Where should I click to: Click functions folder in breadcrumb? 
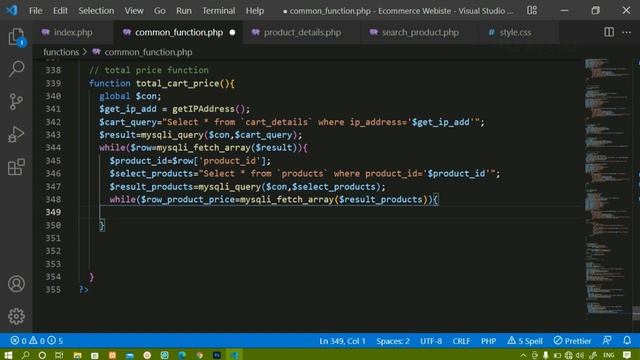pyautogui.click(x=61, y=52)
